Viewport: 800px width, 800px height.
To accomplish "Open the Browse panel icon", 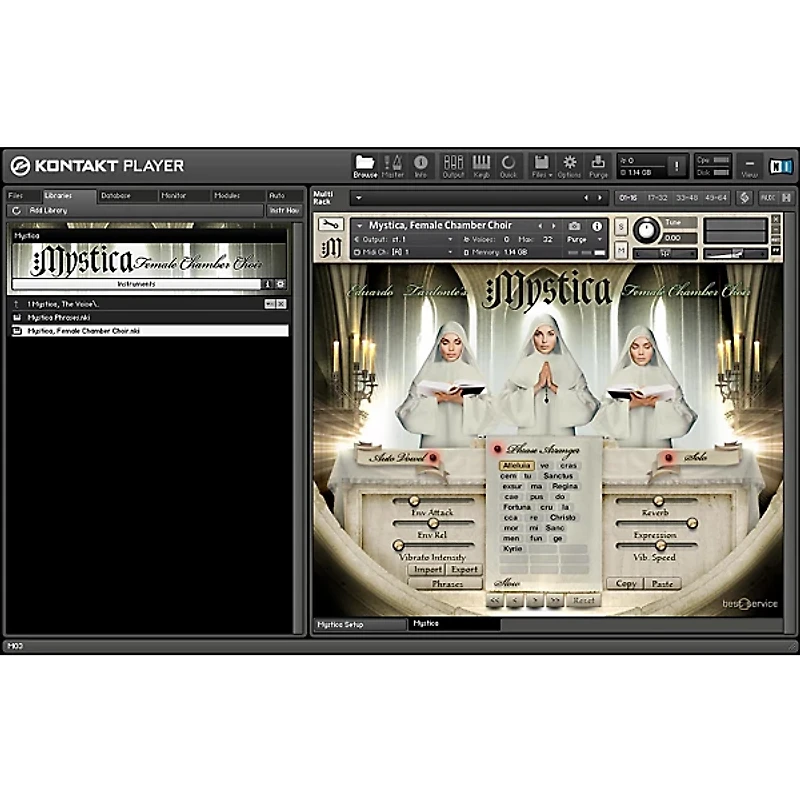I will click(365, 164).
